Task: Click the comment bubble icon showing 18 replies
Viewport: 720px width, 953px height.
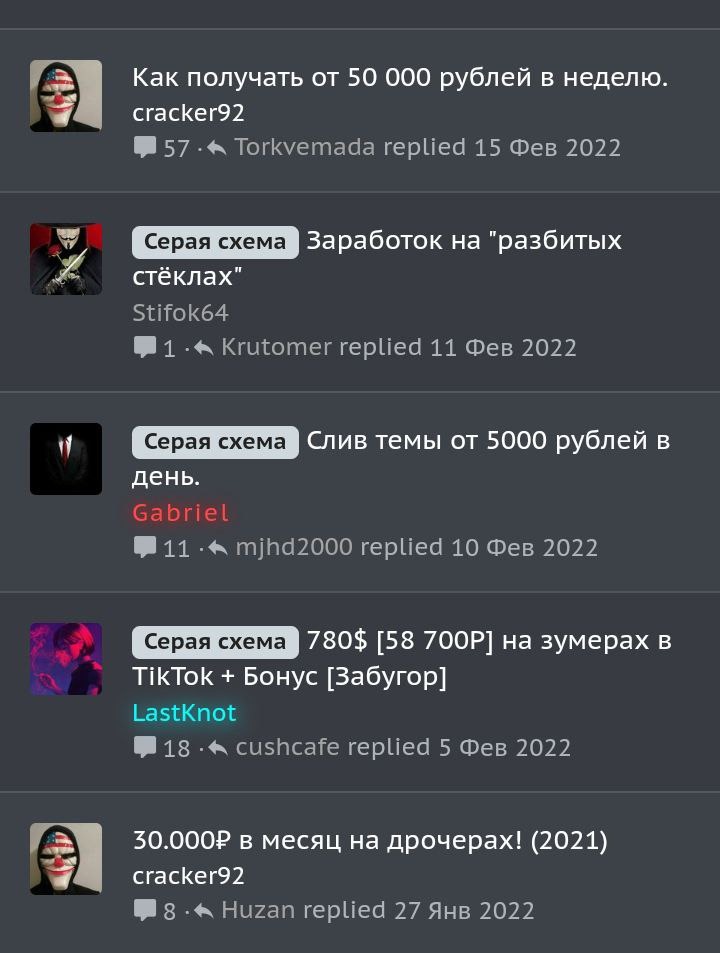Action: [145, 748]
